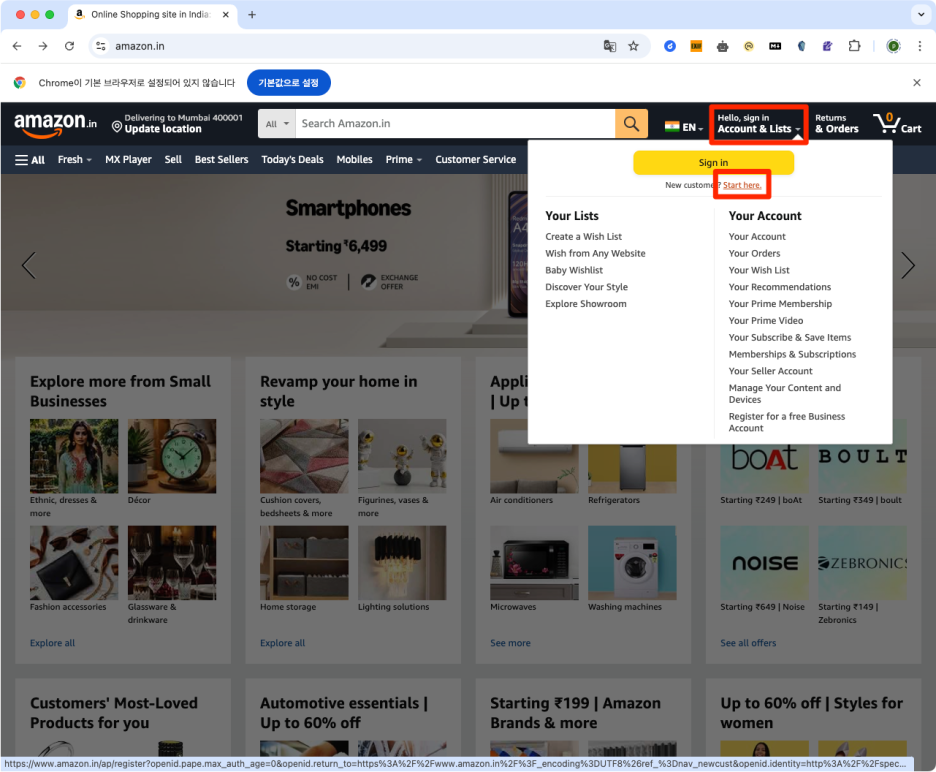Click Hello, sign in Account & Lists
936x772 pixels.
(759, 124)
